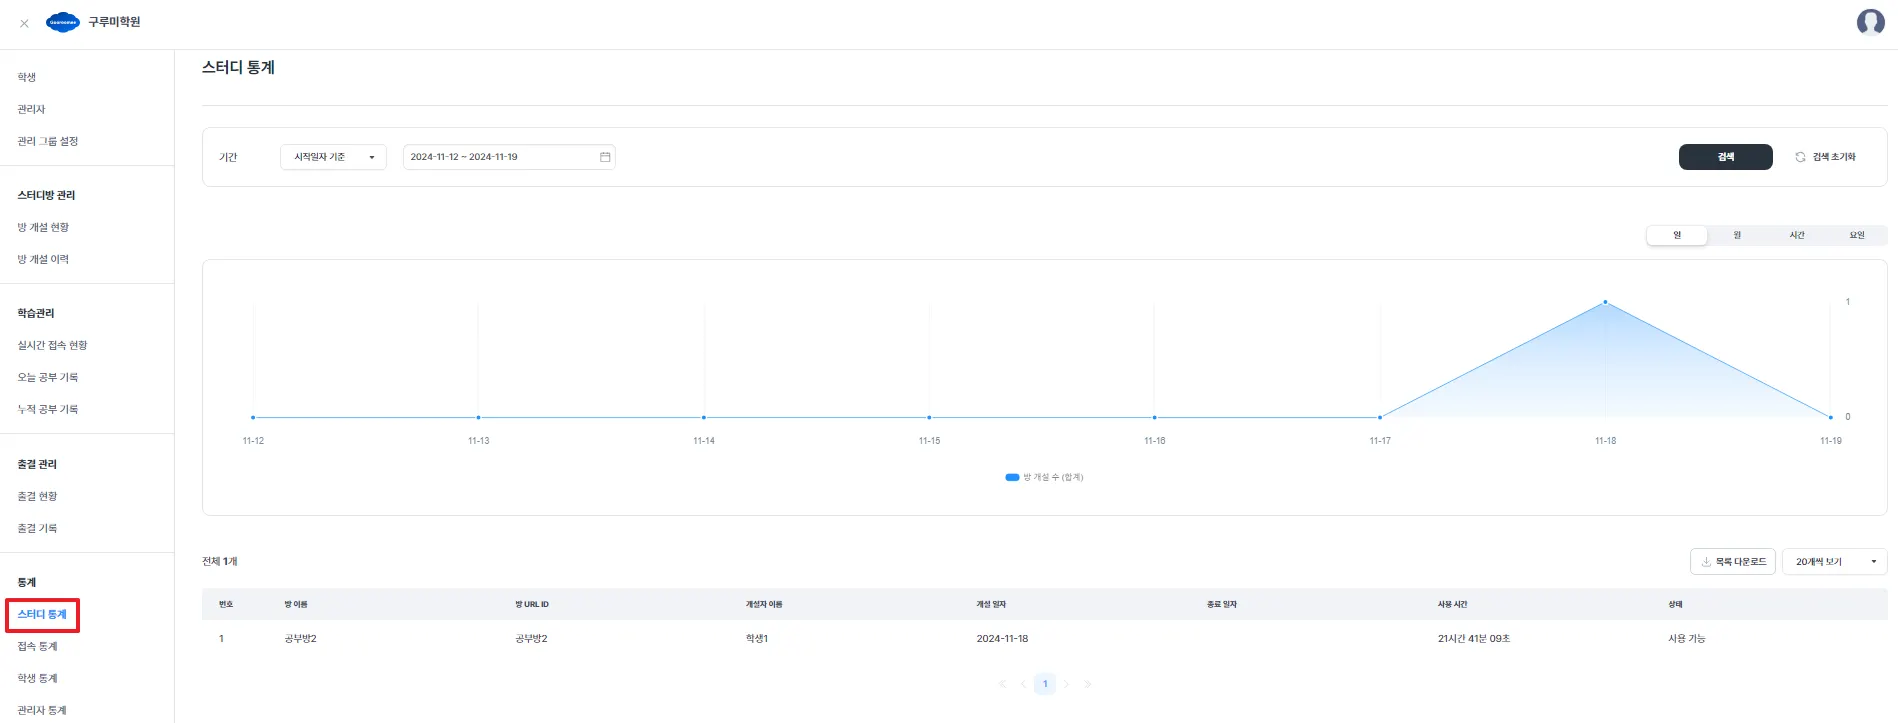Click the date range input 2024-11-12 ~ 2024-11-19
1898x723 pixels.
[x=509, y=157]
